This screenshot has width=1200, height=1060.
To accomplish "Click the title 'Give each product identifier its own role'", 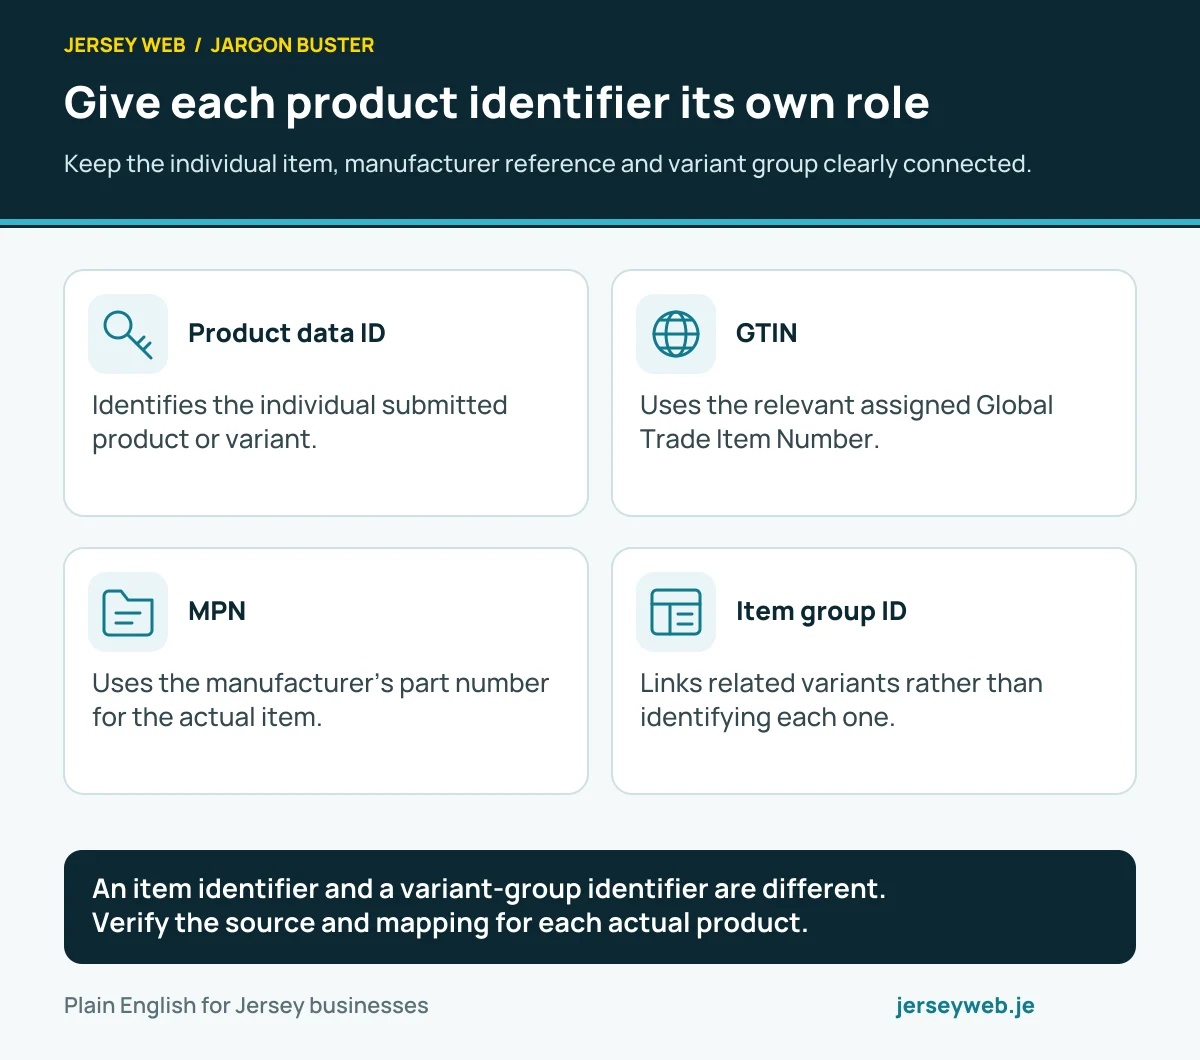I will 497,103.
